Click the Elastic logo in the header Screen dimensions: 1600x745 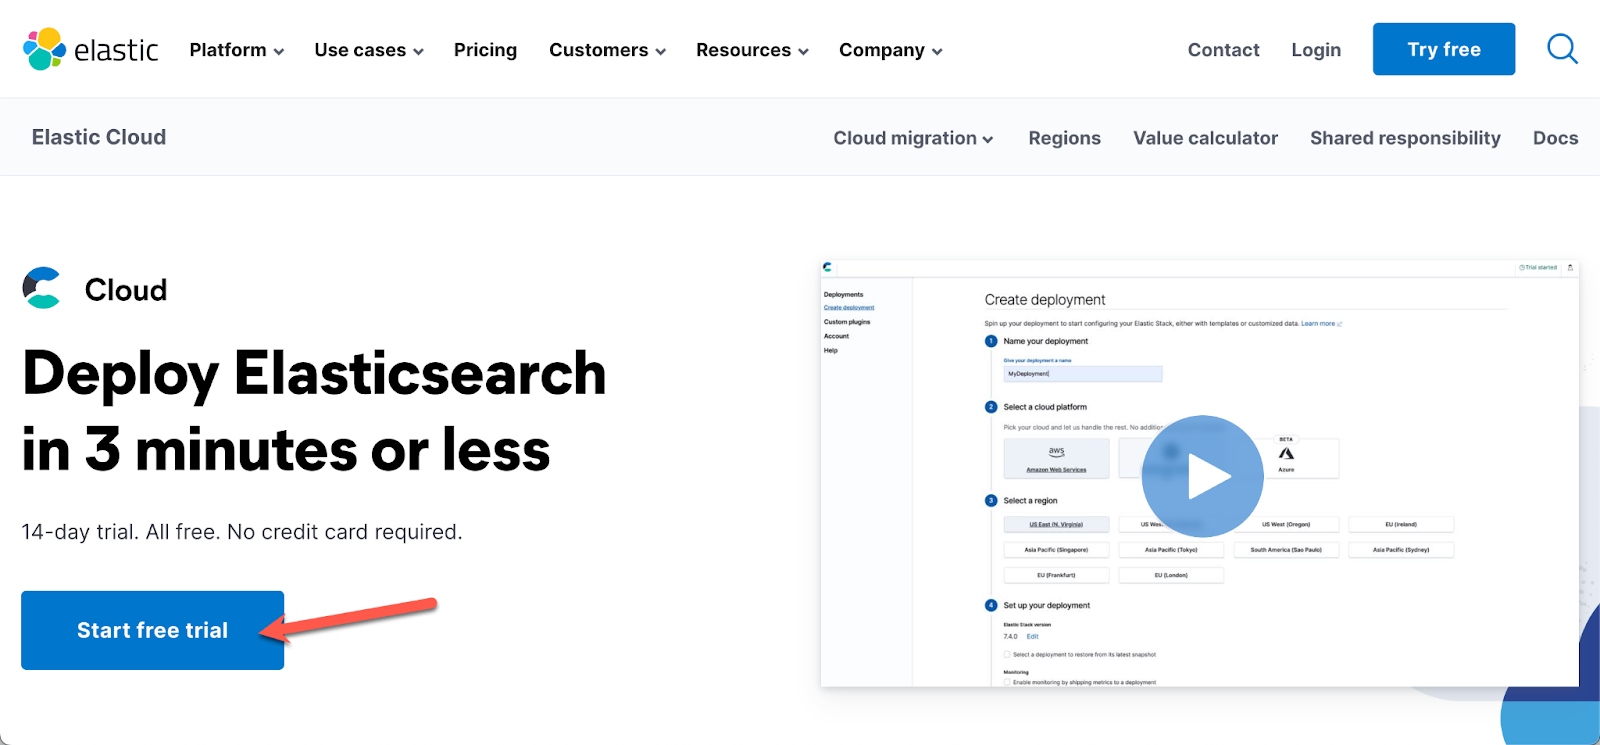click(91, 49)
